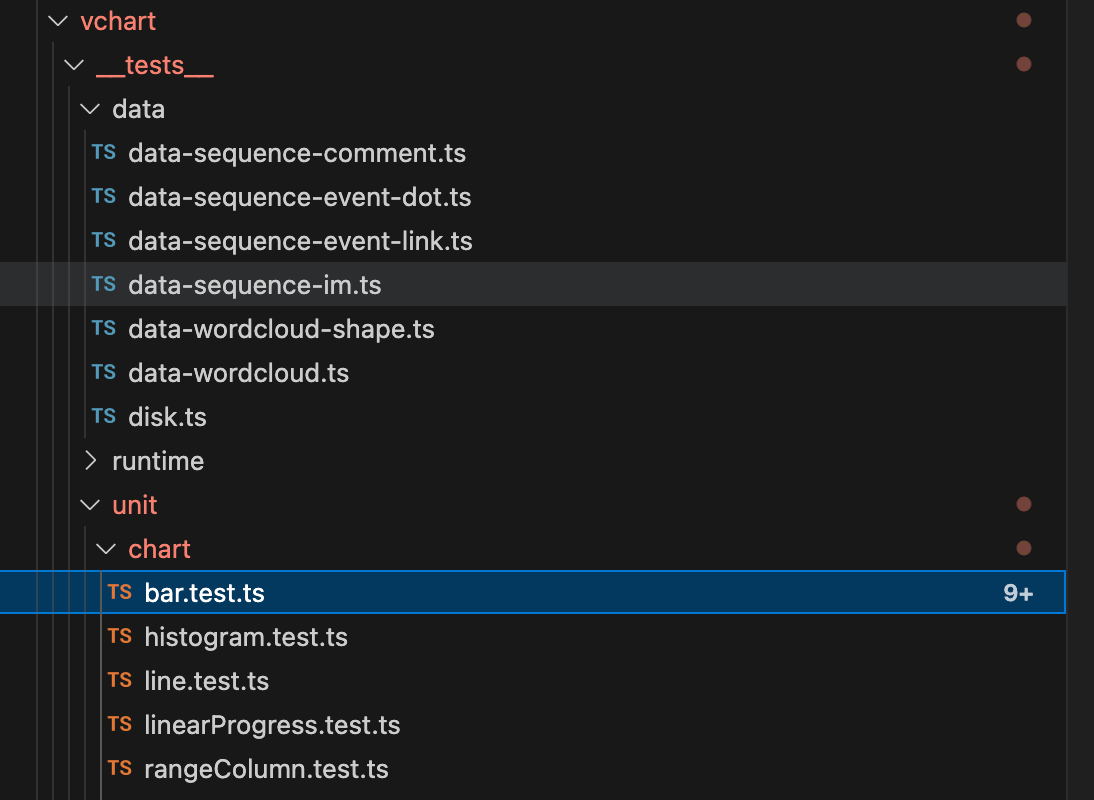Expand the runtime folder
Screen dimensions: 1094x800
90,460
